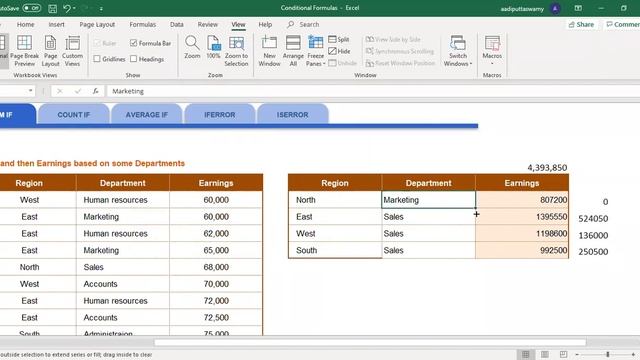Set zoom to 100%

(x=213, y=47)
